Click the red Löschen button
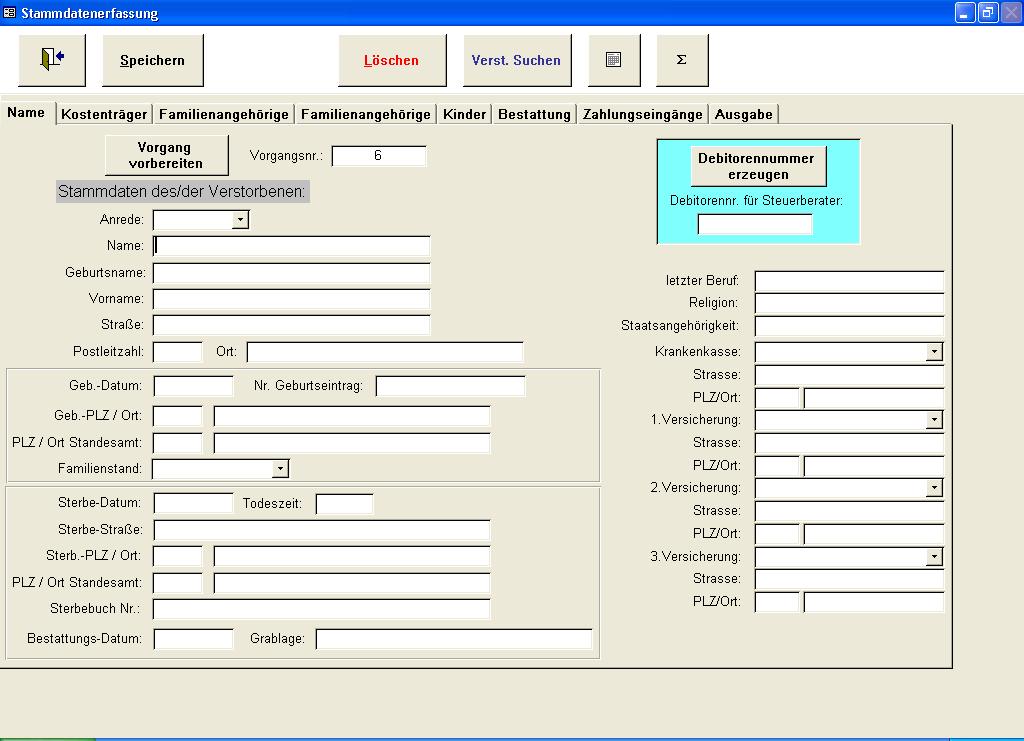The height and width of the screenshot is (741, 1024). point(391,60)
